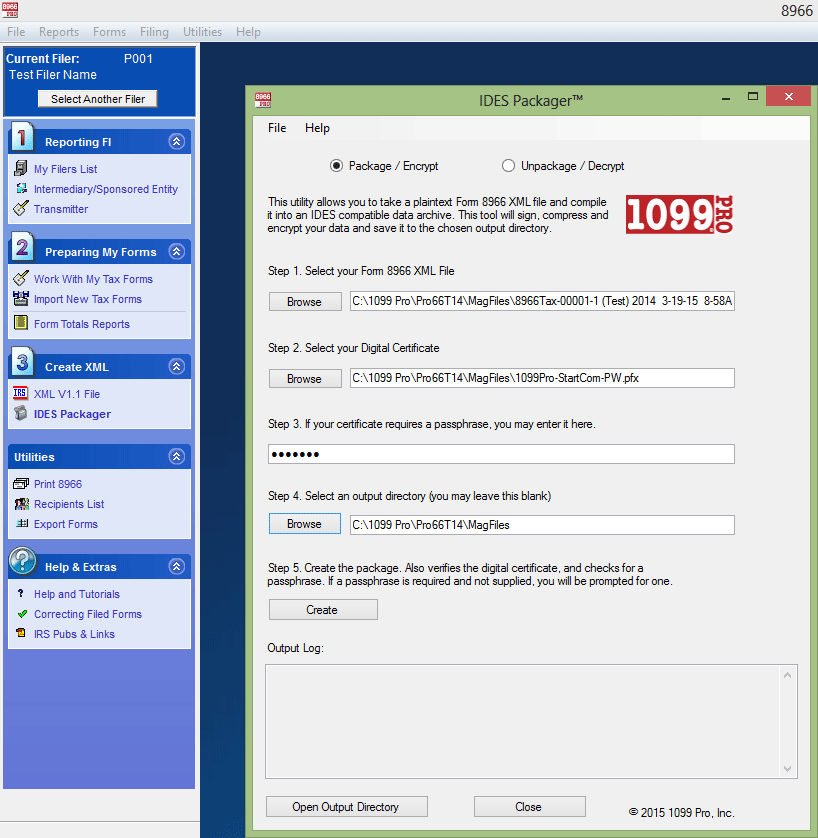Open the Transmitter link

pos(61,209)
